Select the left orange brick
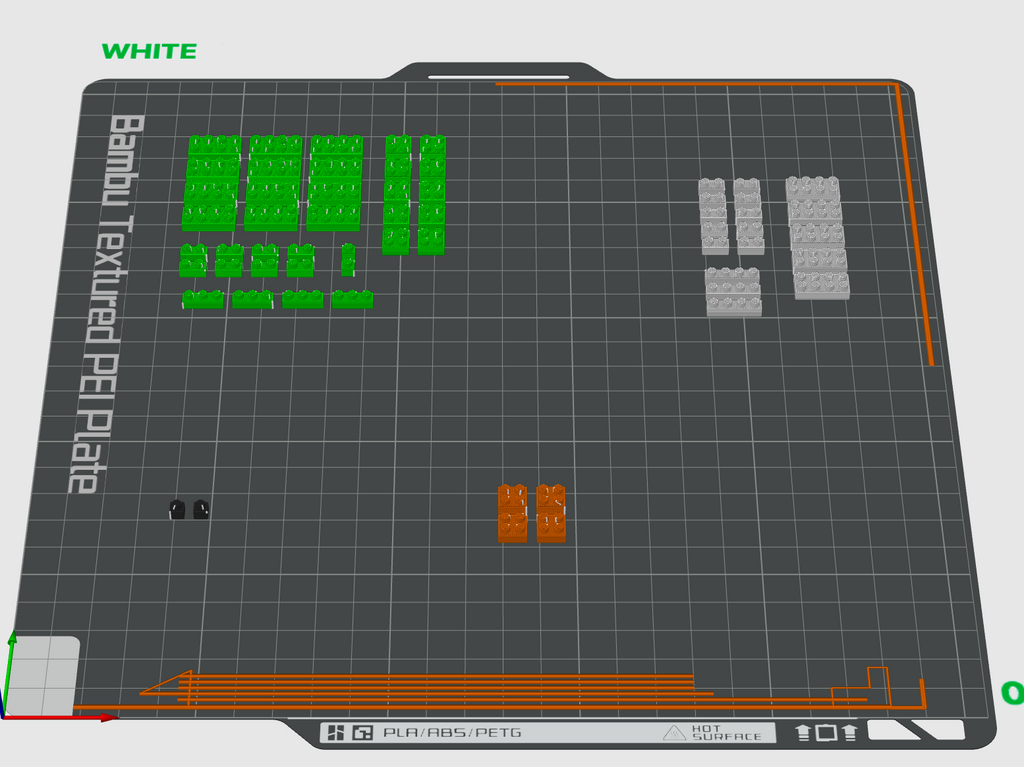 tap(513, 514)
